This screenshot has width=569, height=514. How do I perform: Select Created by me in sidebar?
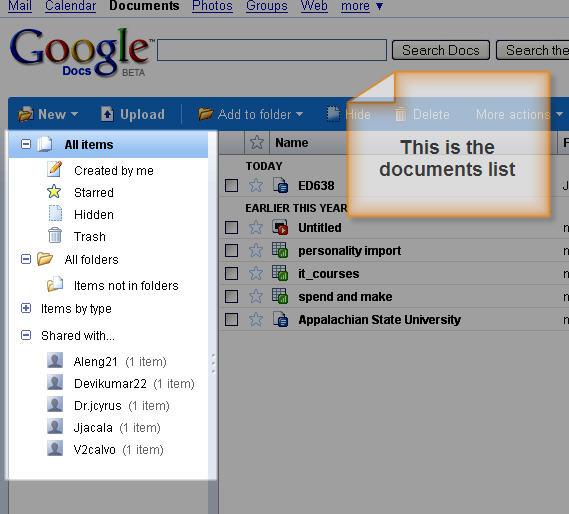pyautogui.click(x=114, y=171)
